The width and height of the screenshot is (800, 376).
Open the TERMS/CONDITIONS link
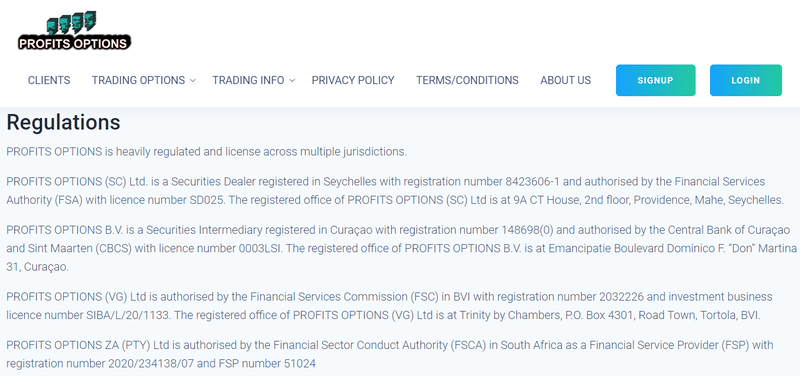pyautogui.click(x=467, y=80)
